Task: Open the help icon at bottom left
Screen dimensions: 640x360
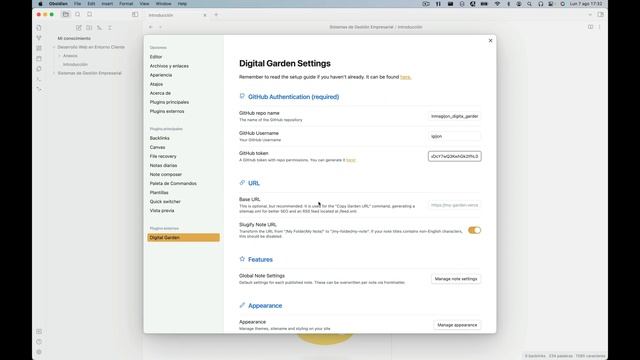Action: [39, 342]
